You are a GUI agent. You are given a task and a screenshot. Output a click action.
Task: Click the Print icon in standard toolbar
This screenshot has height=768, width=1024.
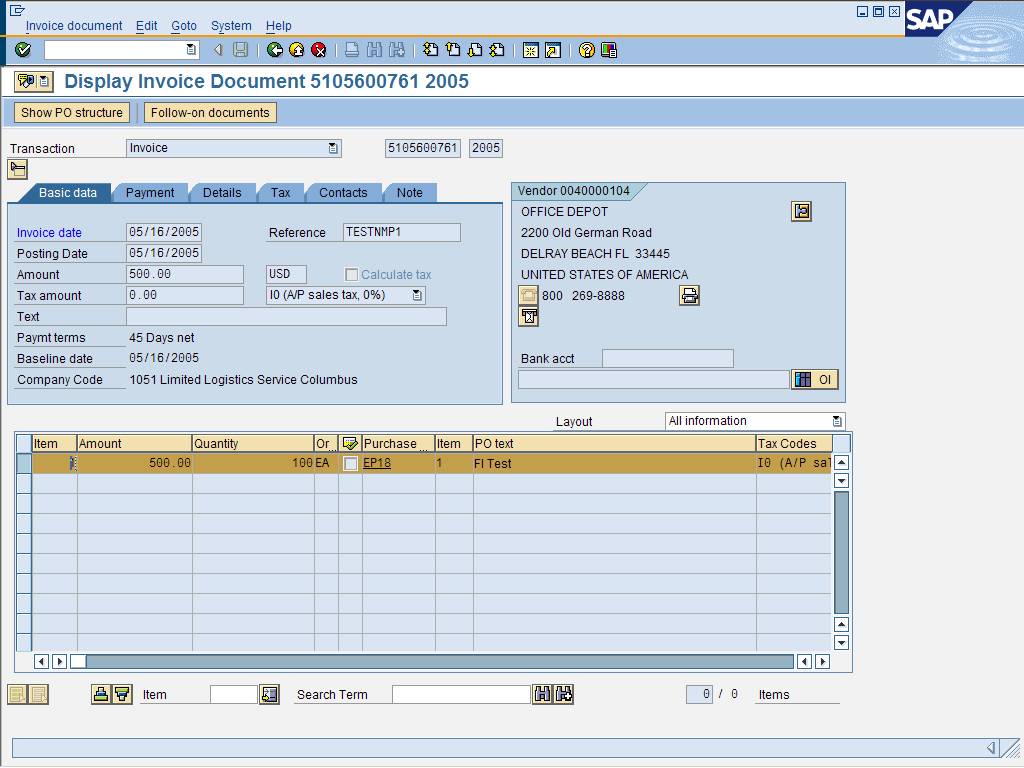point(352,50)
